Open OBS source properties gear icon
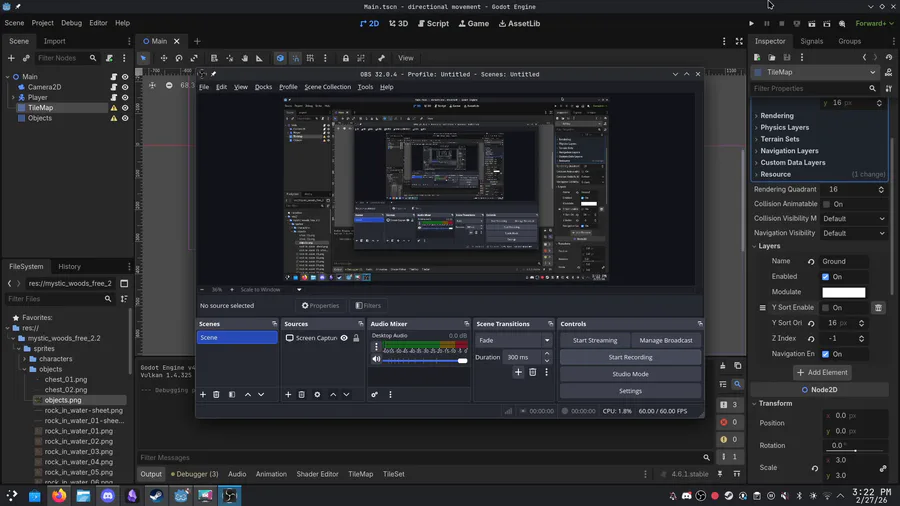Image resolution: width=900 pixels, height=506 pixels. (x=317, y=395)
